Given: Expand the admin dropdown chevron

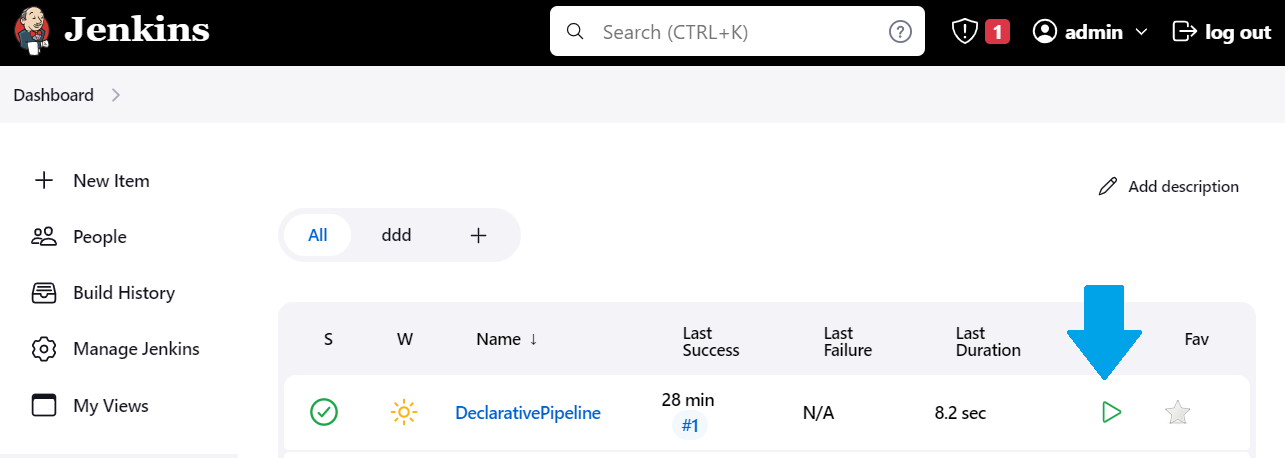Looking at the screenshot, I should (1141, 32).
